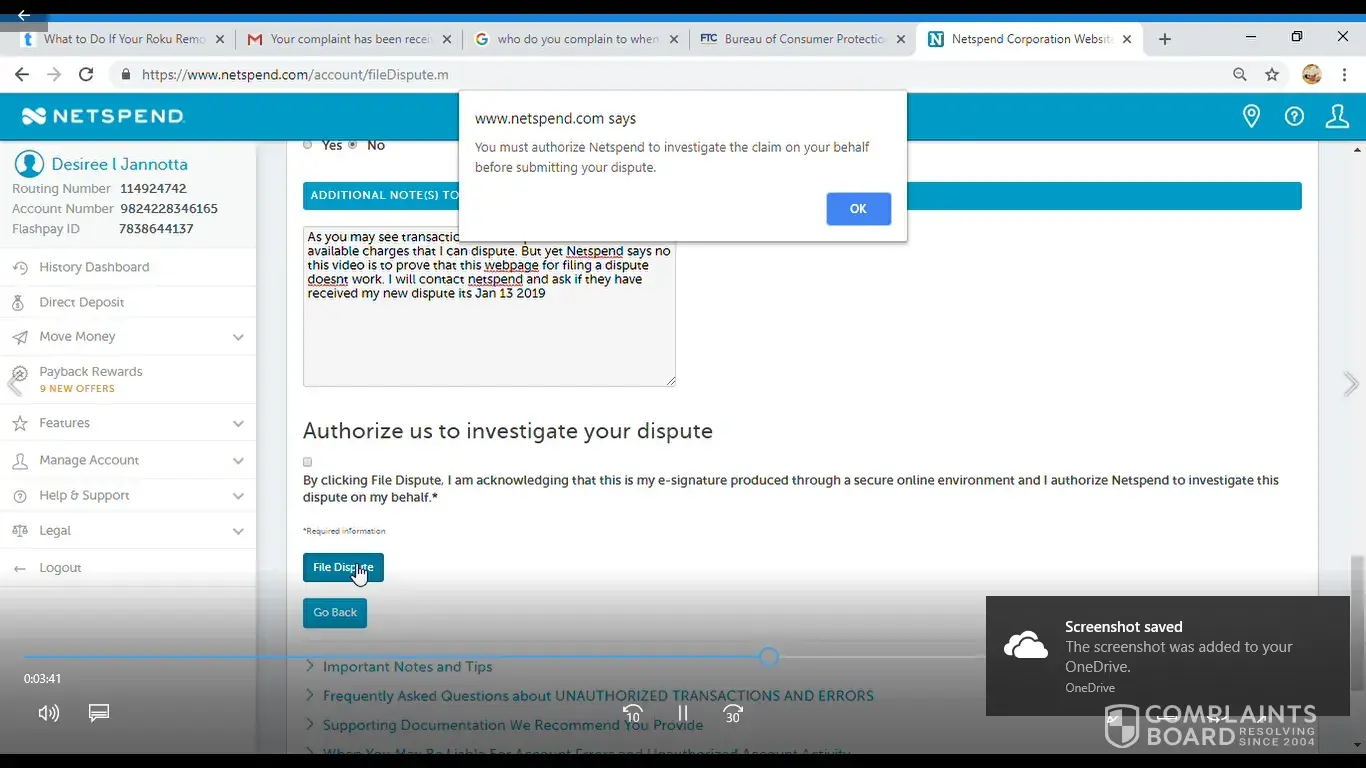Click OK in the alert dialog
The height and width of the screenshot is (768, 1366).
coord(858,209)
